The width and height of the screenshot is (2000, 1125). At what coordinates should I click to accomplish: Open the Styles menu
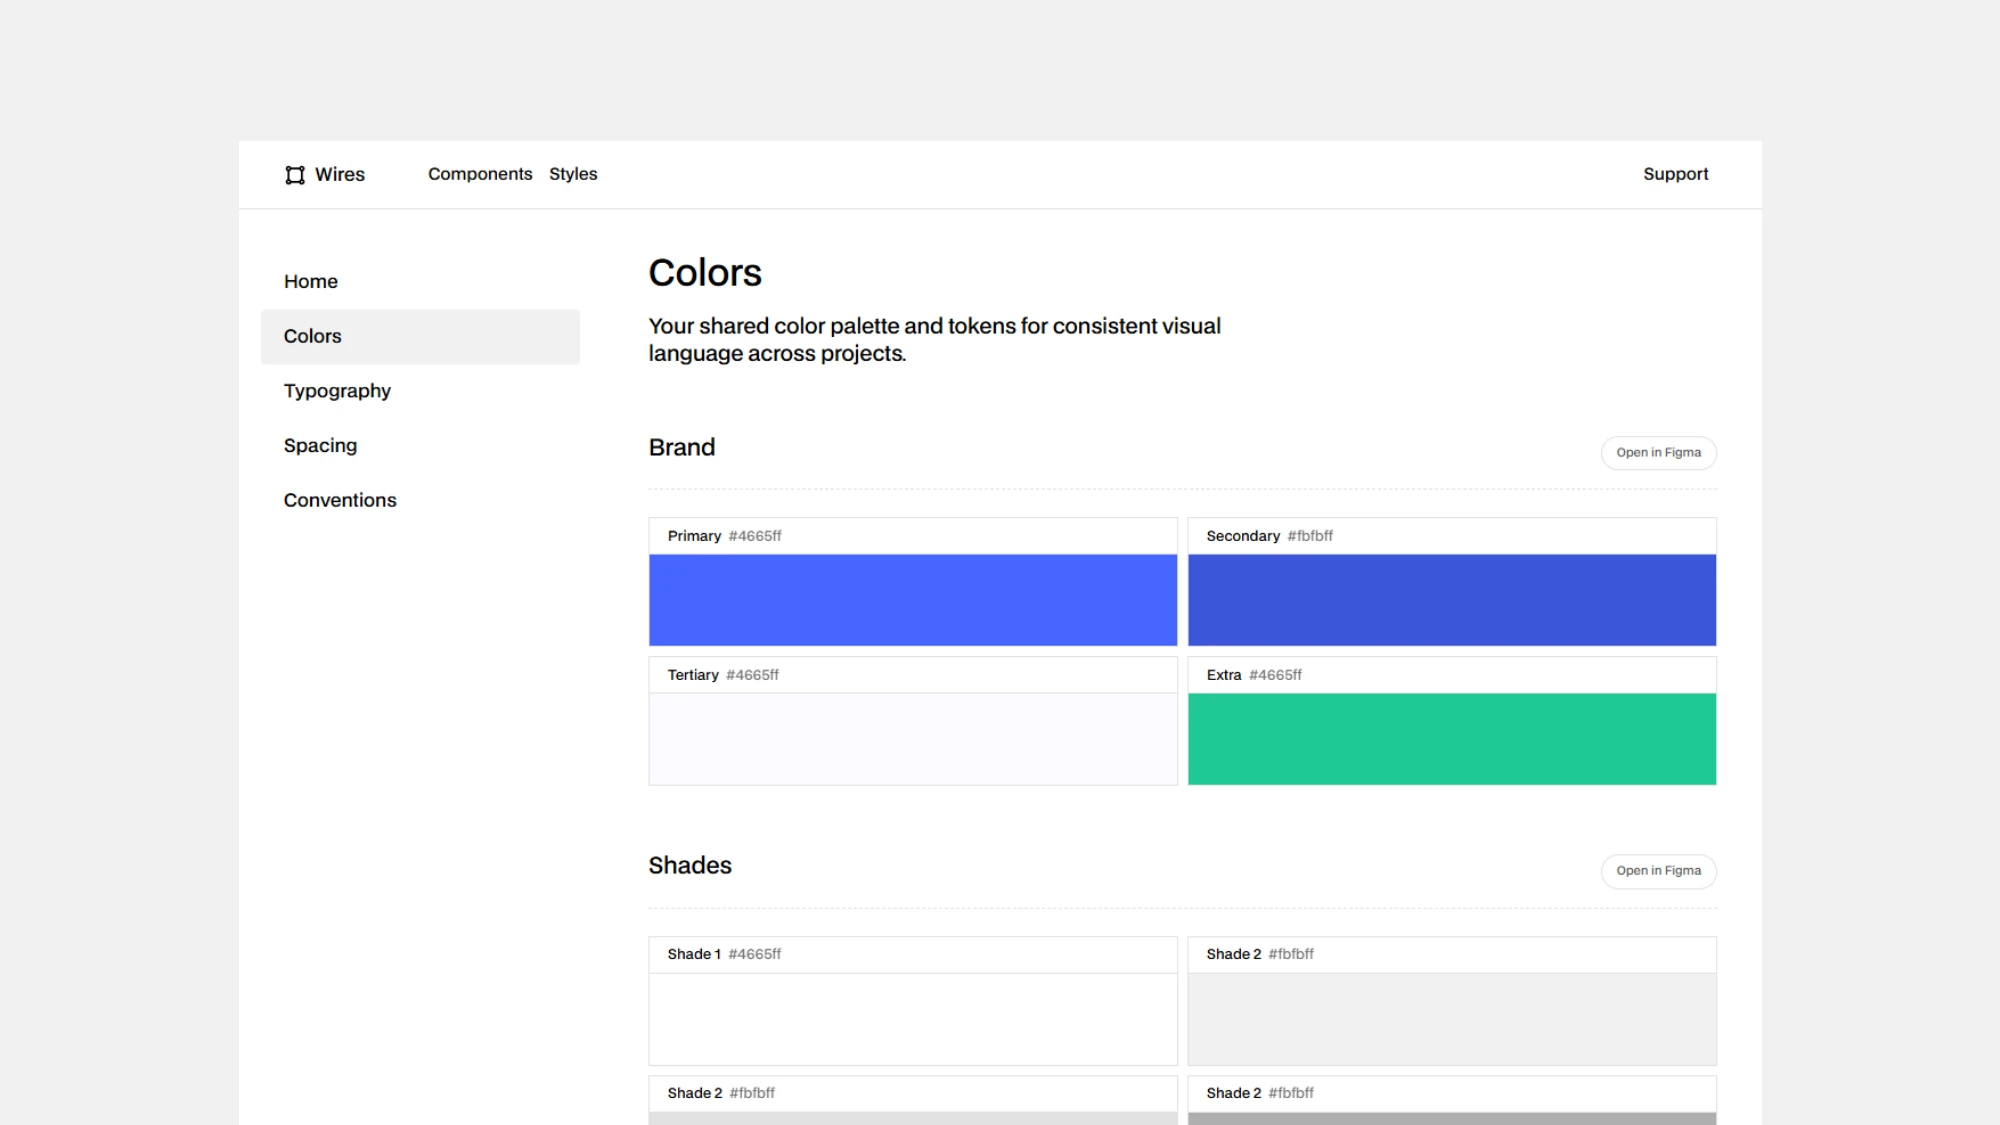point(572,174)
